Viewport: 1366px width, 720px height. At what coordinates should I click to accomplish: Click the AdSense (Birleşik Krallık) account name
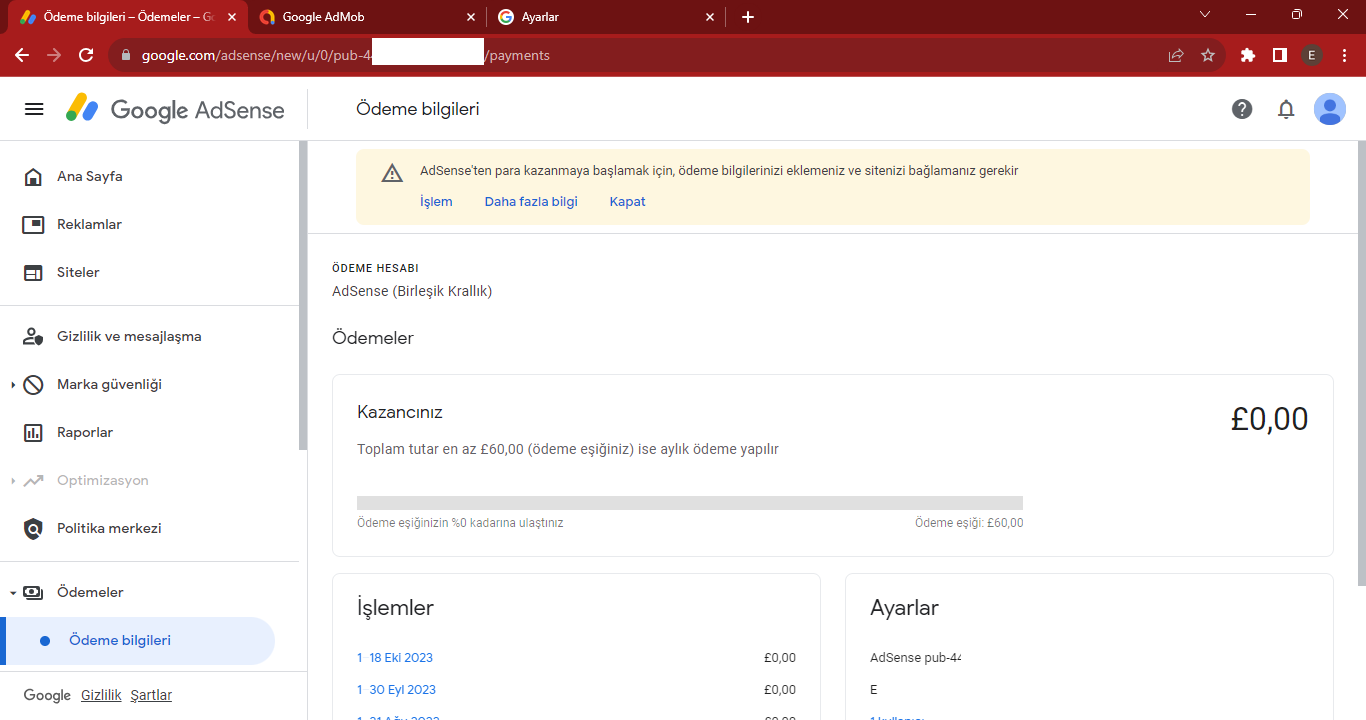point(412,292)
